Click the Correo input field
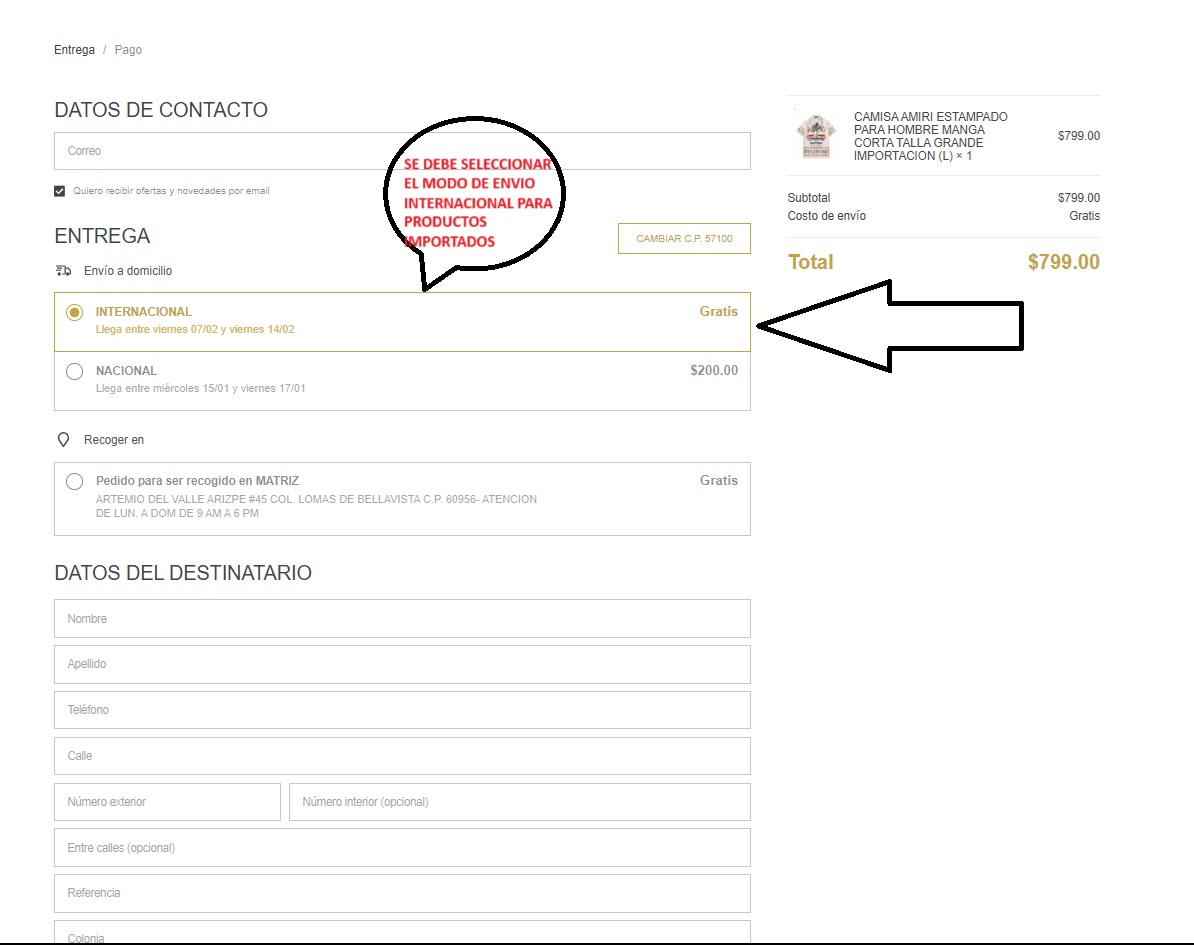Screen dimensions: 1194x945 pyautogui.click(x=402, y=151)
